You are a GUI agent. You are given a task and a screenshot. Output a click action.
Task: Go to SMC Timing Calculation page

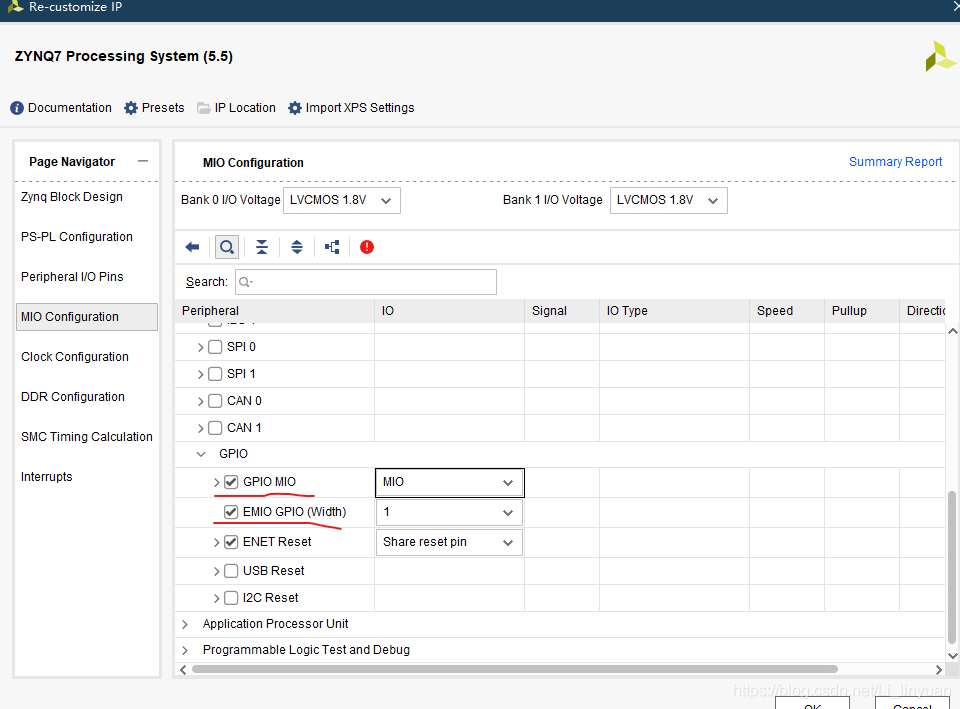coord(87,437)
